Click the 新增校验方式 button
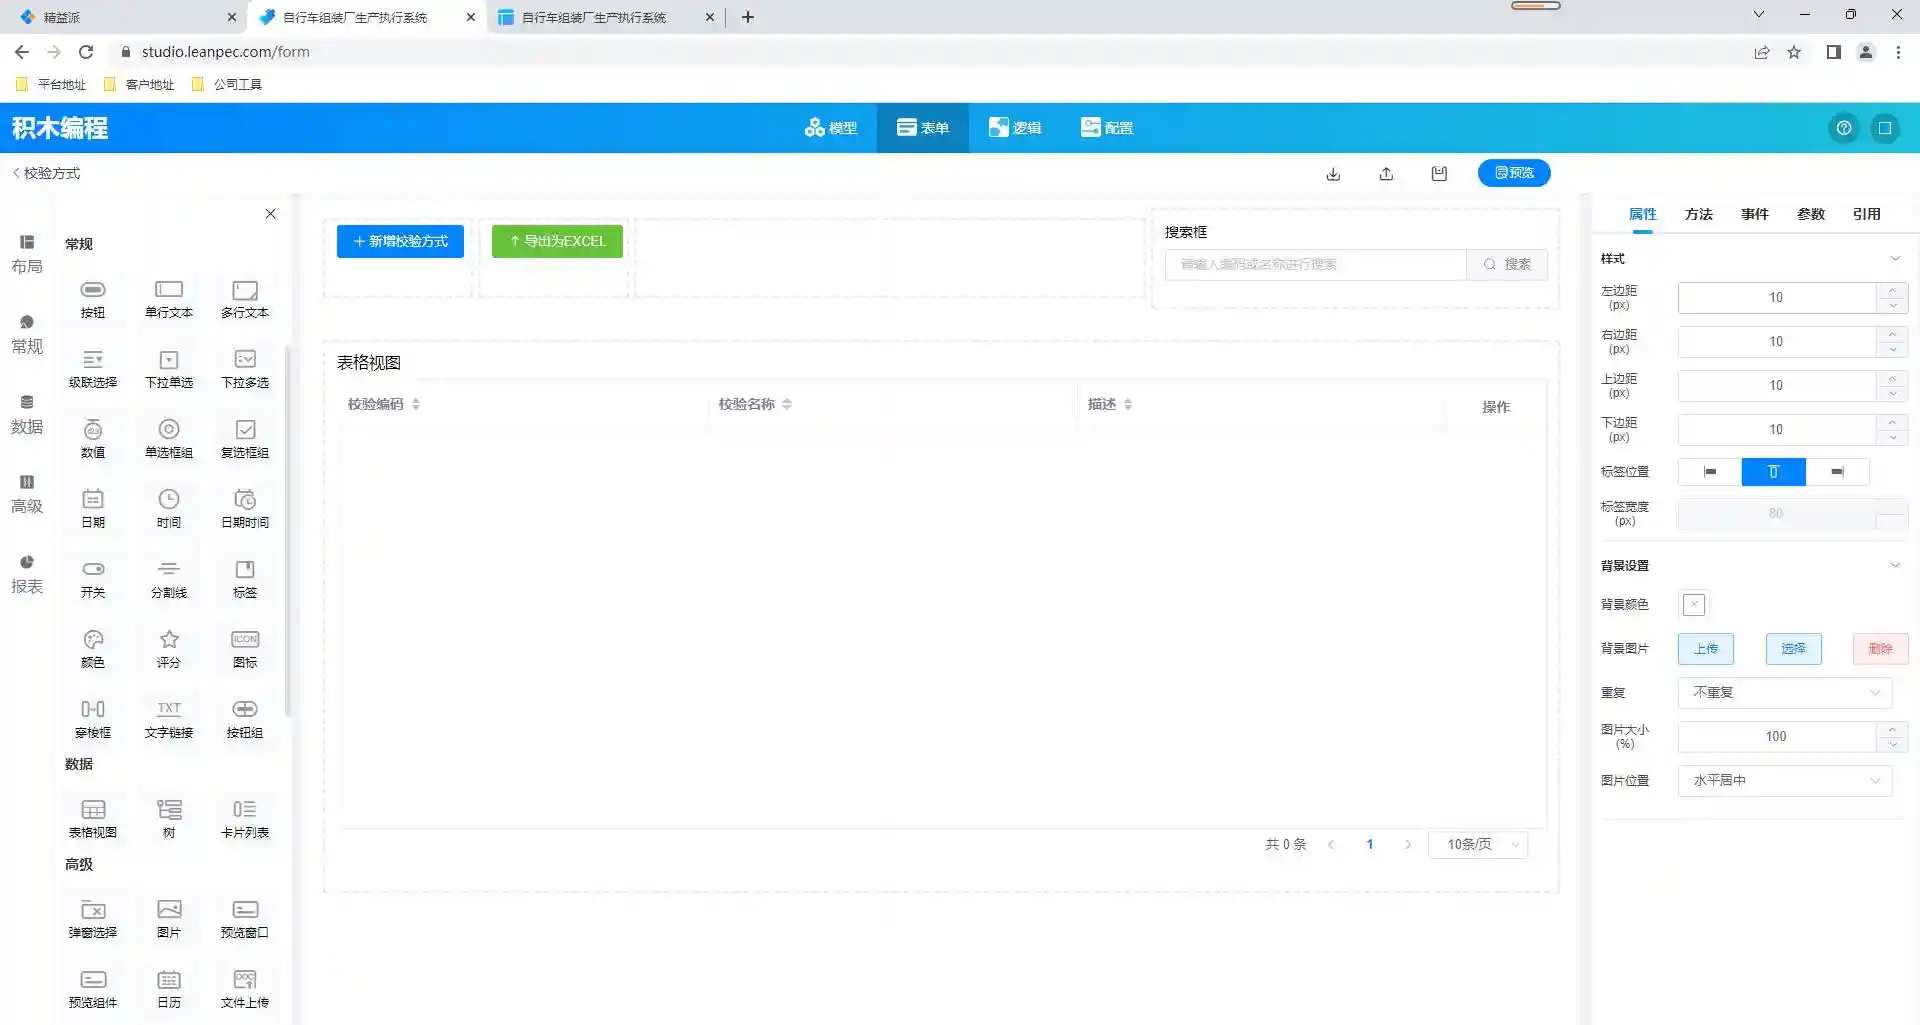The height and width of the screenshot is (1025, 1920). click(400, 241)
